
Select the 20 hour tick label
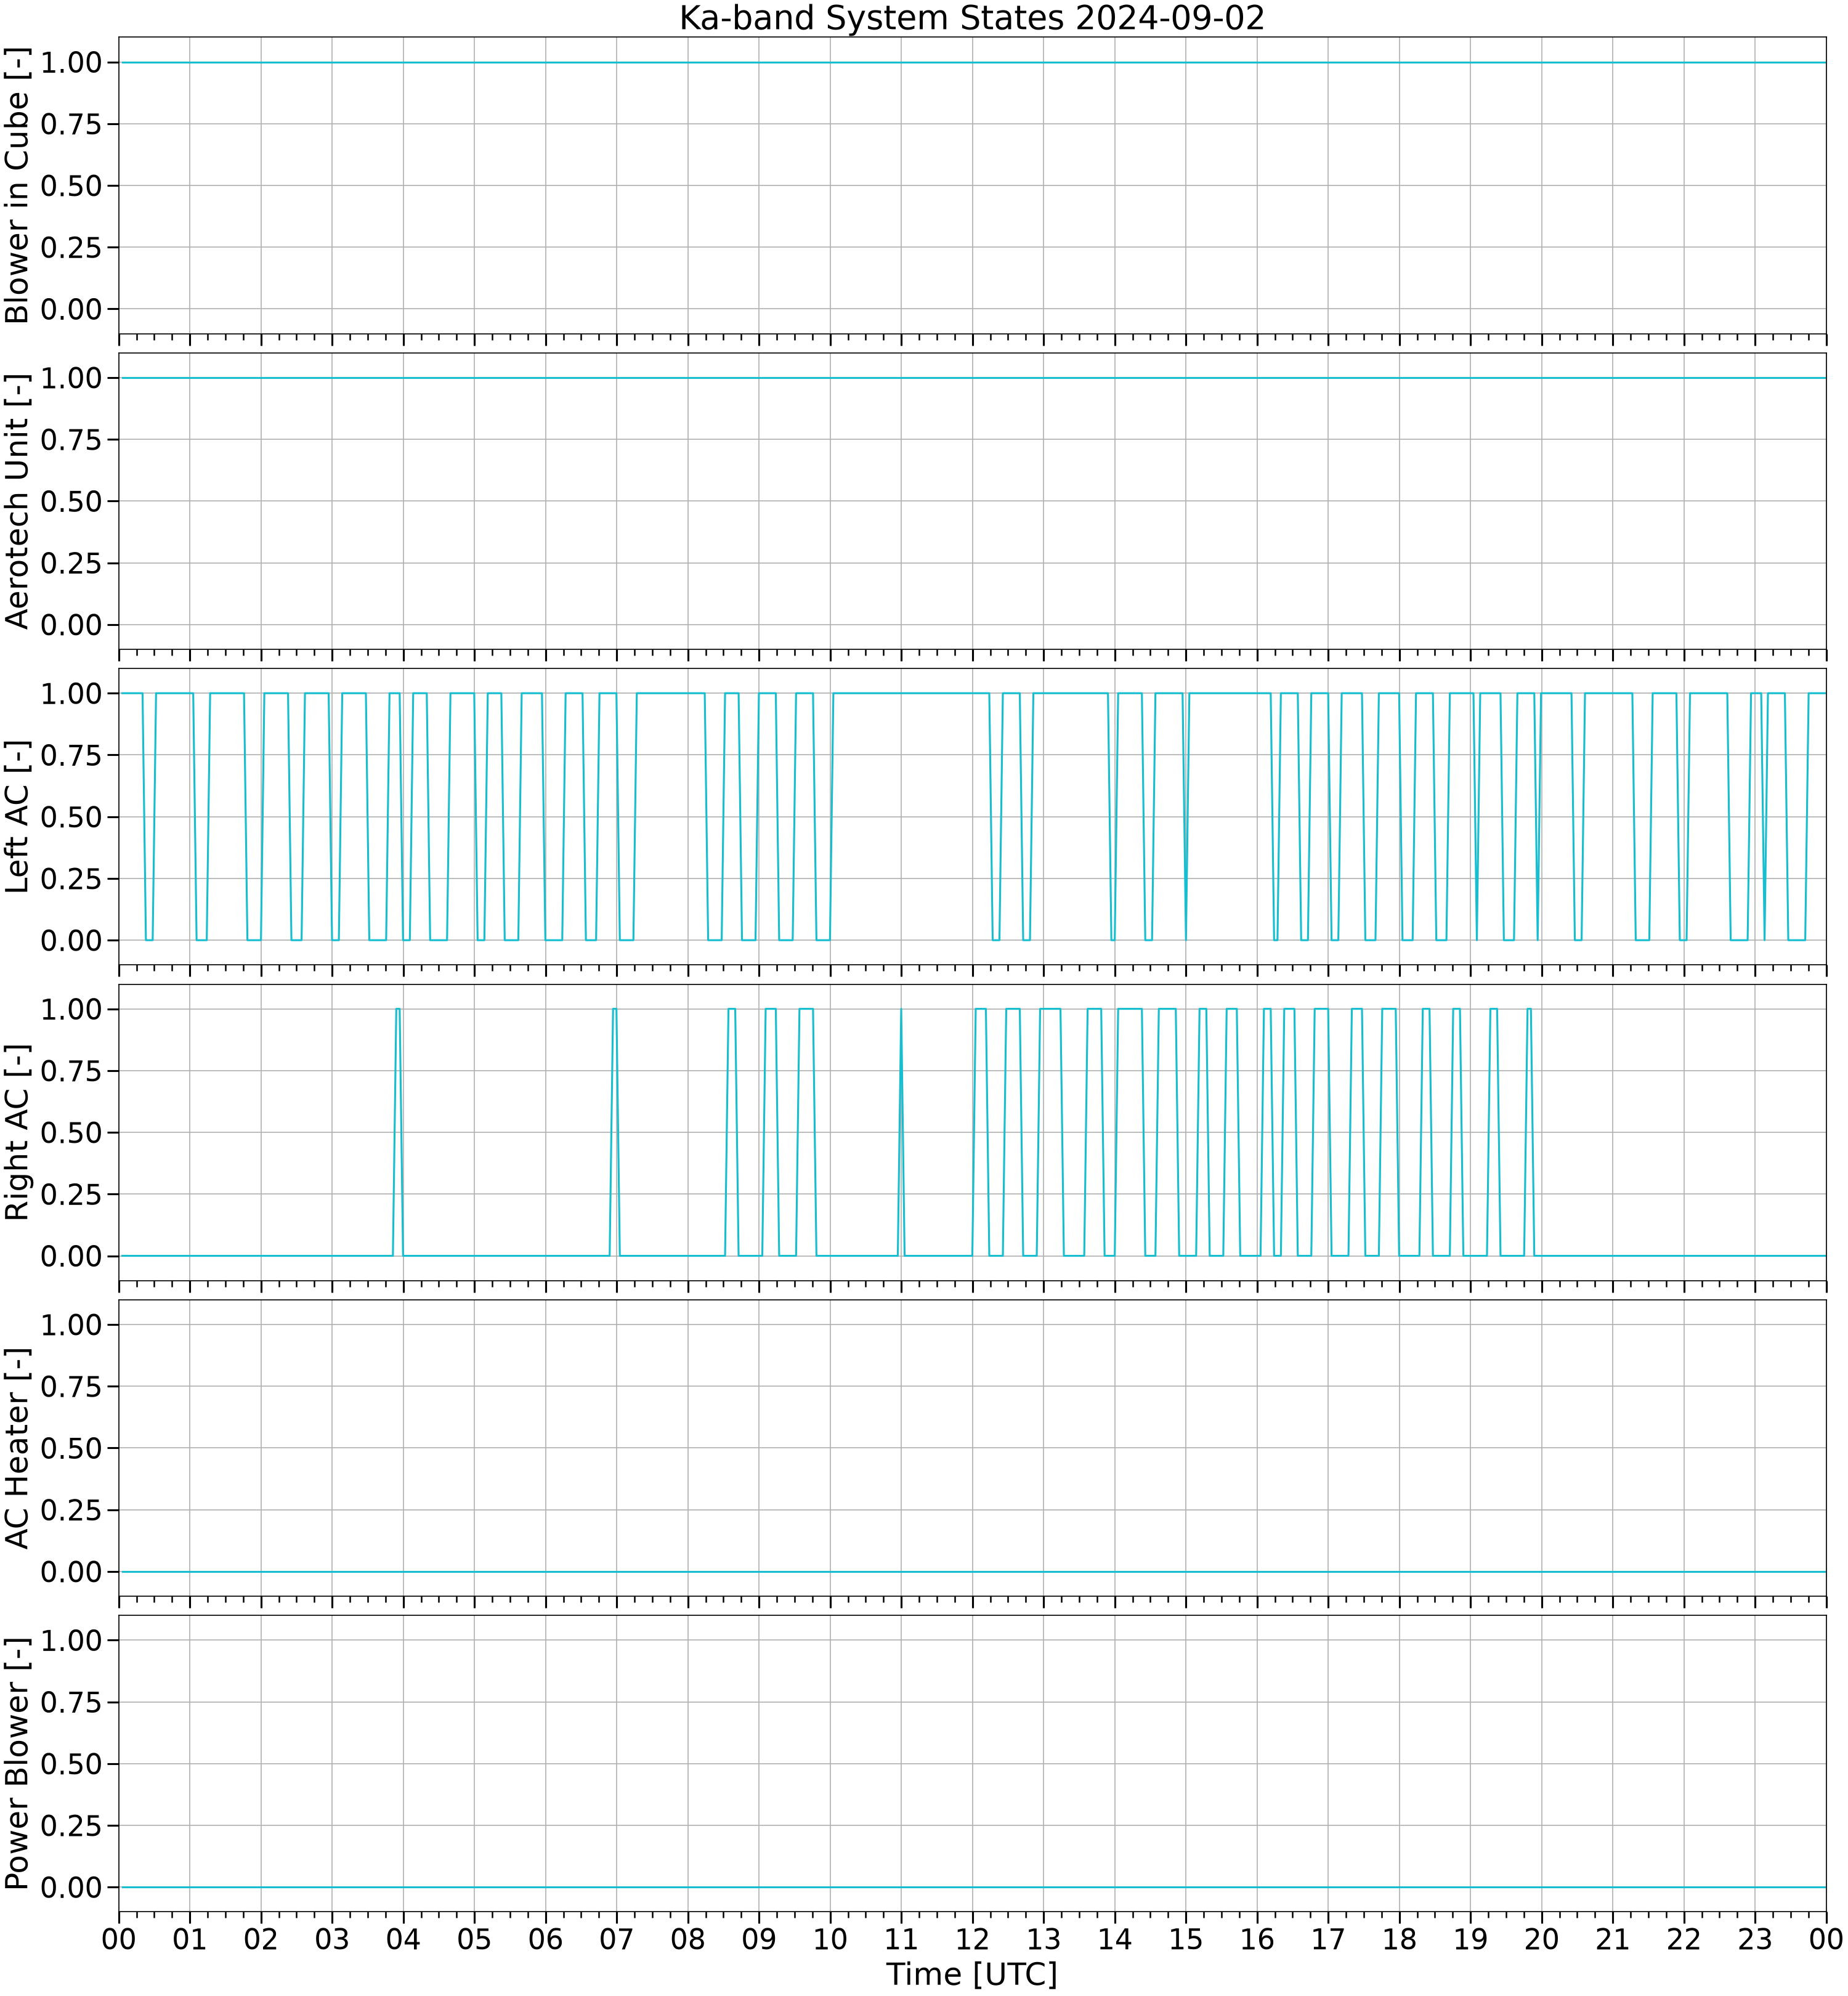pyautogui.click(x=1541, y=1939)
